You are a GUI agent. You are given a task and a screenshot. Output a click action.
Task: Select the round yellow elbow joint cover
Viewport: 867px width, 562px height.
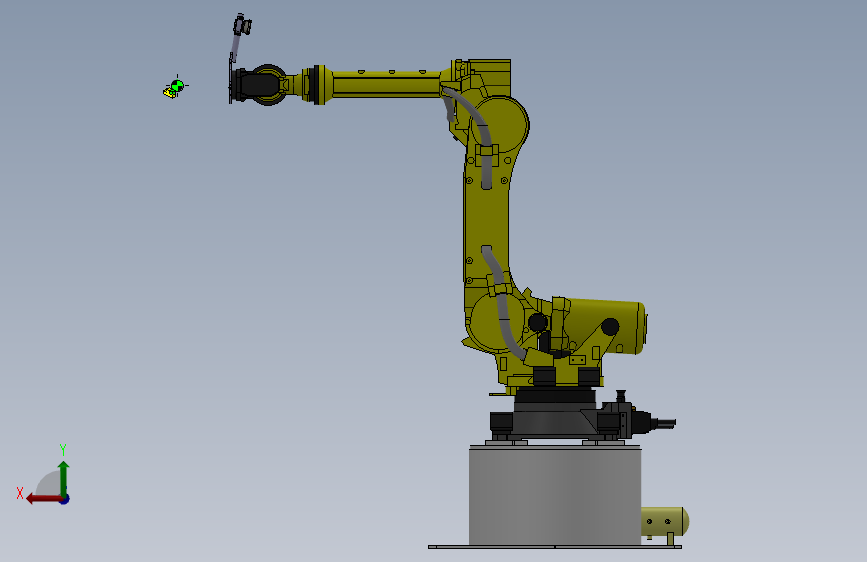pos(500,125)
